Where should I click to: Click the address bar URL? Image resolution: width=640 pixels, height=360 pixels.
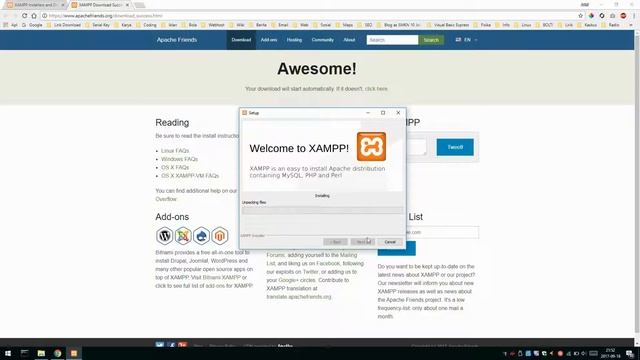pos(106,16)
